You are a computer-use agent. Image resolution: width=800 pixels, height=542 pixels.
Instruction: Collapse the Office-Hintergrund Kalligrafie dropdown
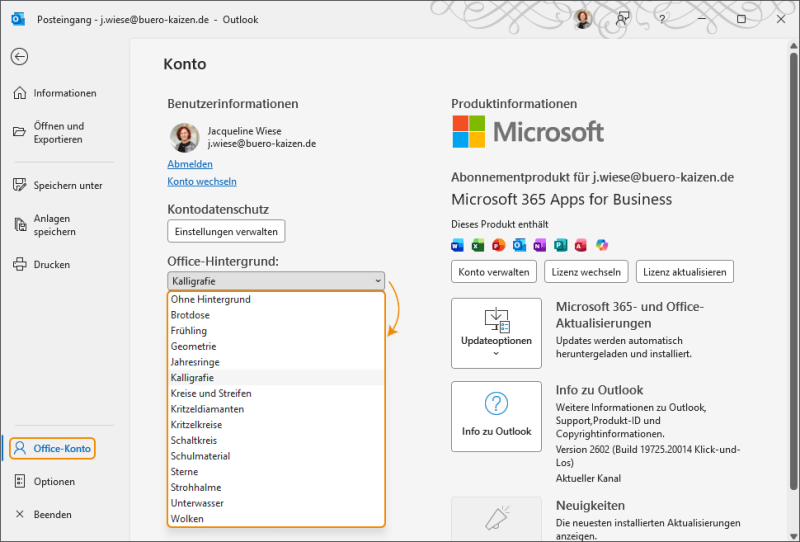(276, 281)
